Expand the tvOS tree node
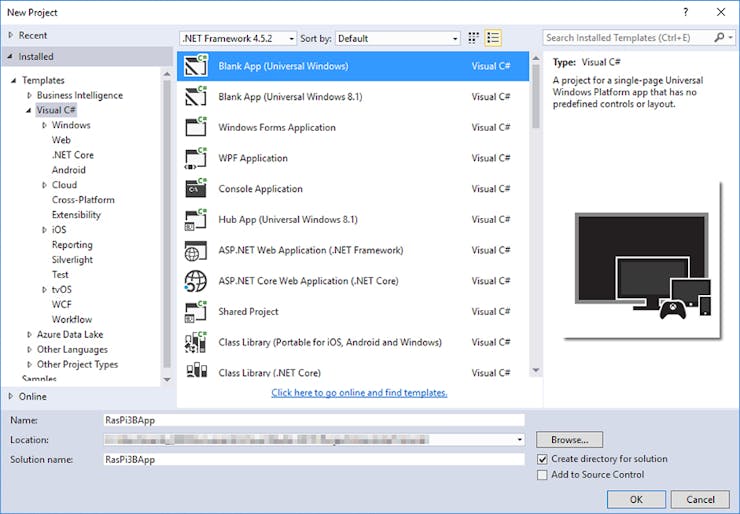 point(44,290)
